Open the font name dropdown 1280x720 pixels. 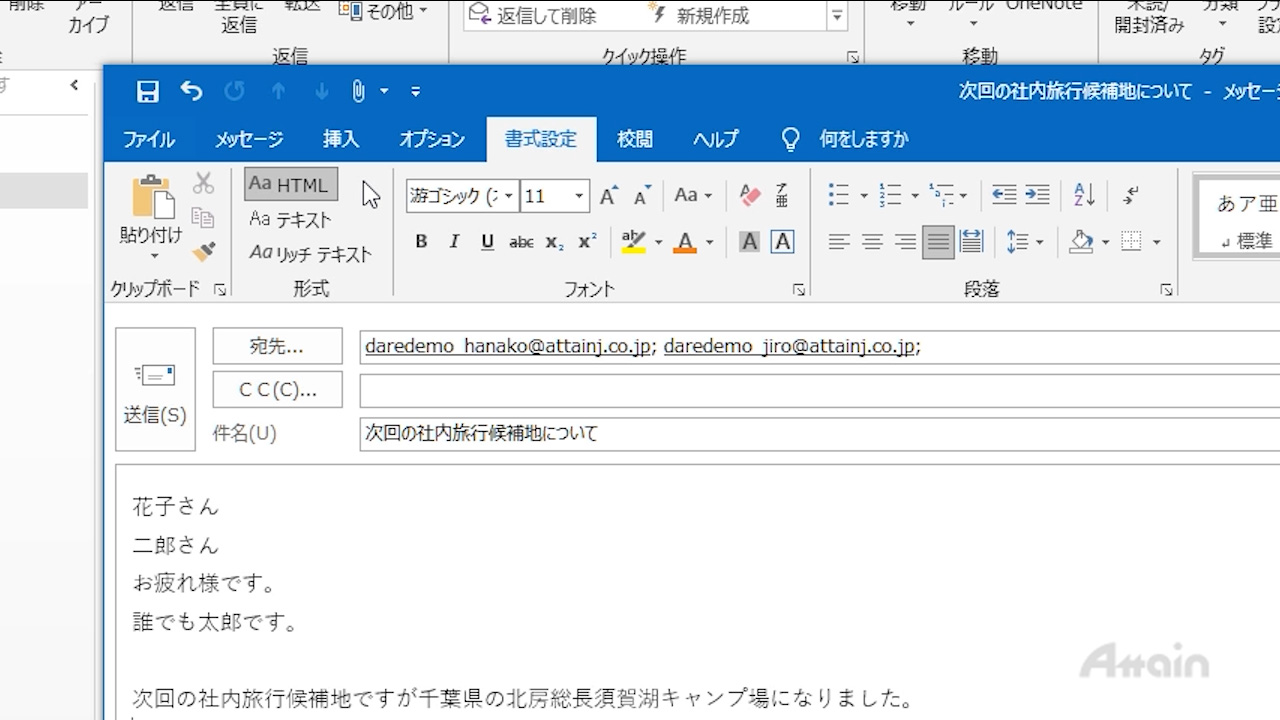tap(509, 196)
